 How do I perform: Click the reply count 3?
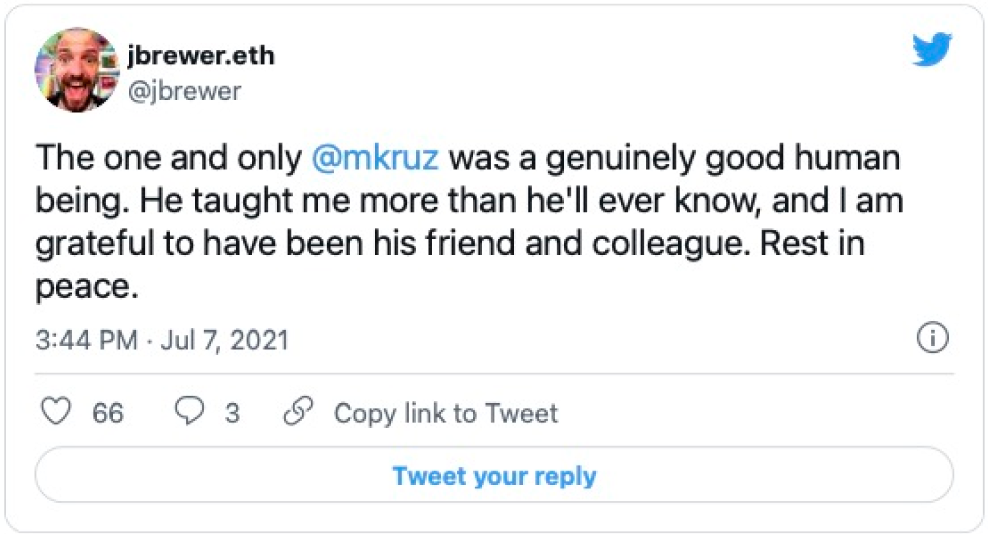coord(232,413)
